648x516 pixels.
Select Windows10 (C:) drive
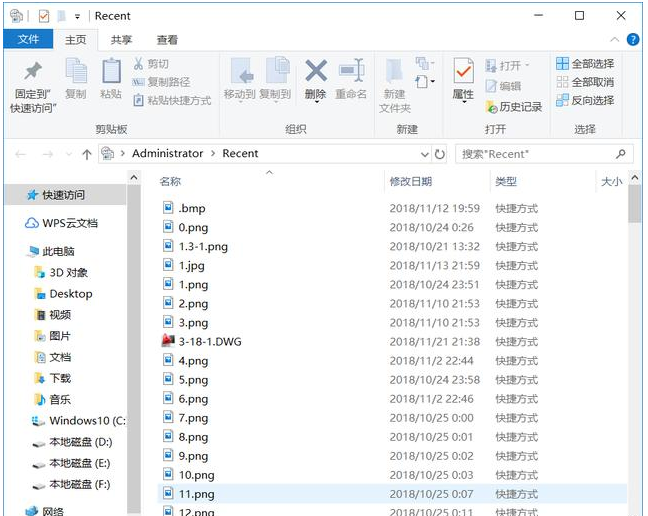[79, 421]
